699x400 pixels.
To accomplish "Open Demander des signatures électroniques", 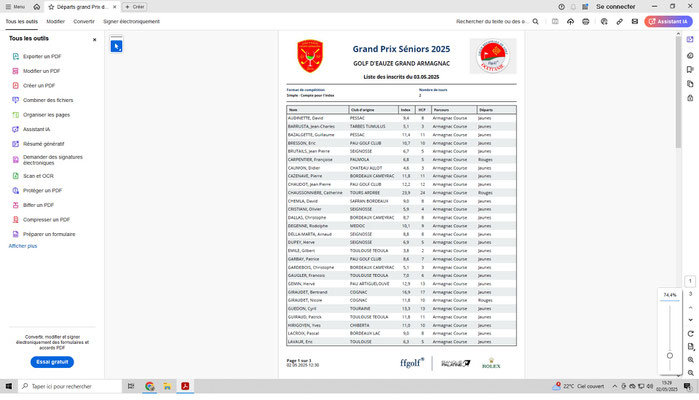I will tap(53, 160).
